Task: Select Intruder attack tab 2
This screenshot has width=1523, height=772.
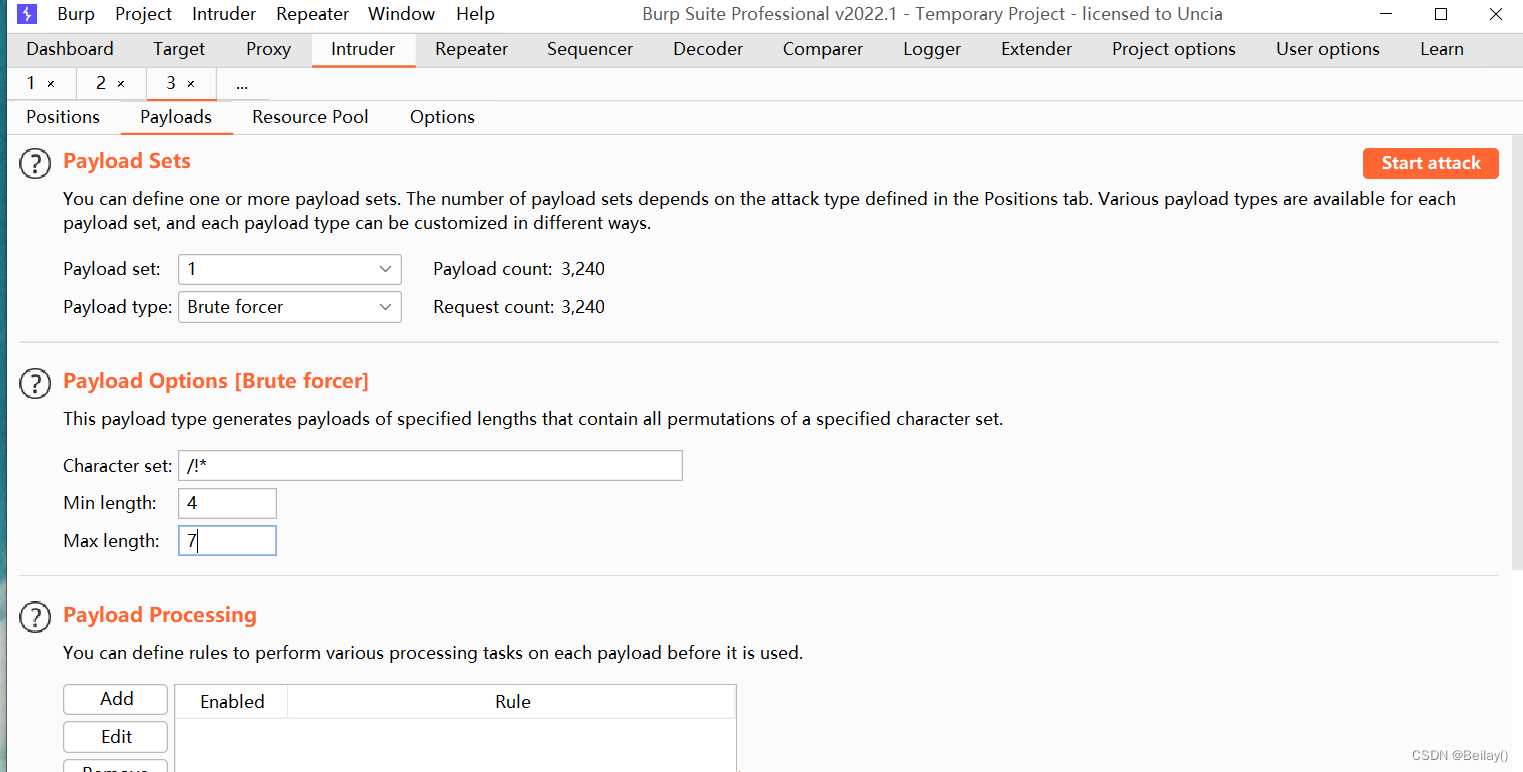Action: [x=103, y=84]
